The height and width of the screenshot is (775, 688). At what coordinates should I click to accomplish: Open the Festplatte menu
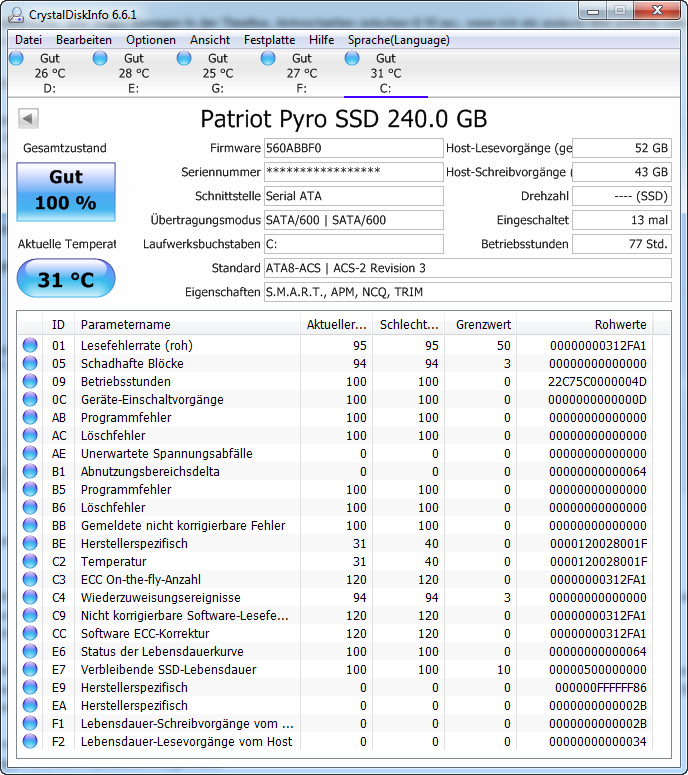(x=269, y=40)
